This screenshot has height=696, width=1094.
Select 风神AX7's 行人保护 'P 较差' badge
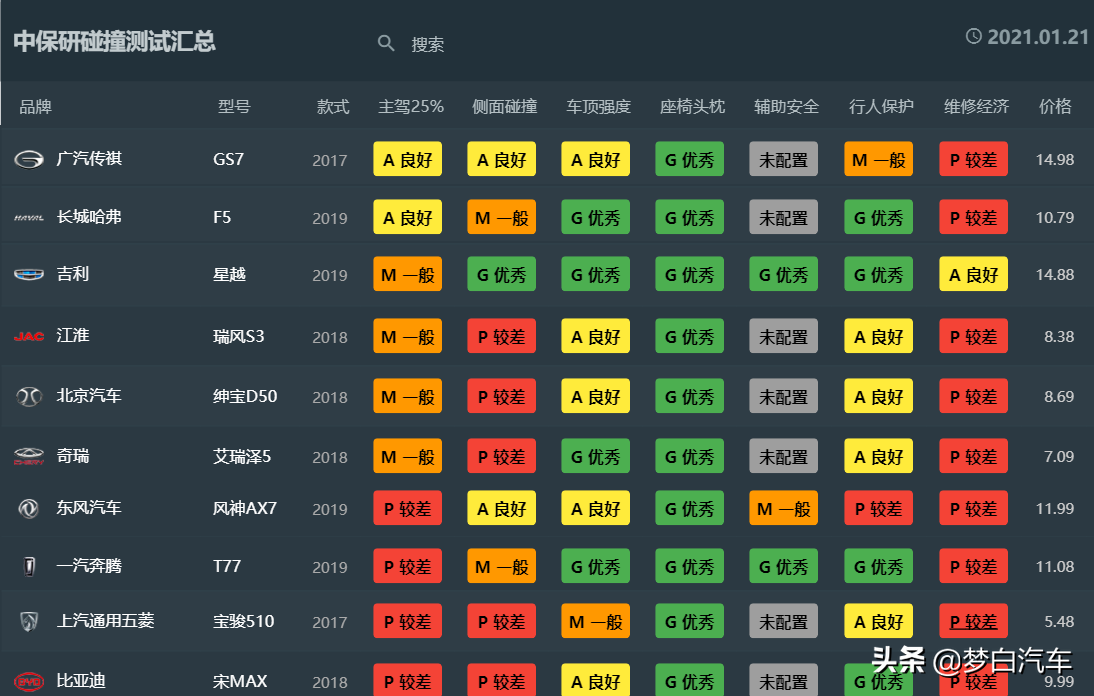coord(878,509)
